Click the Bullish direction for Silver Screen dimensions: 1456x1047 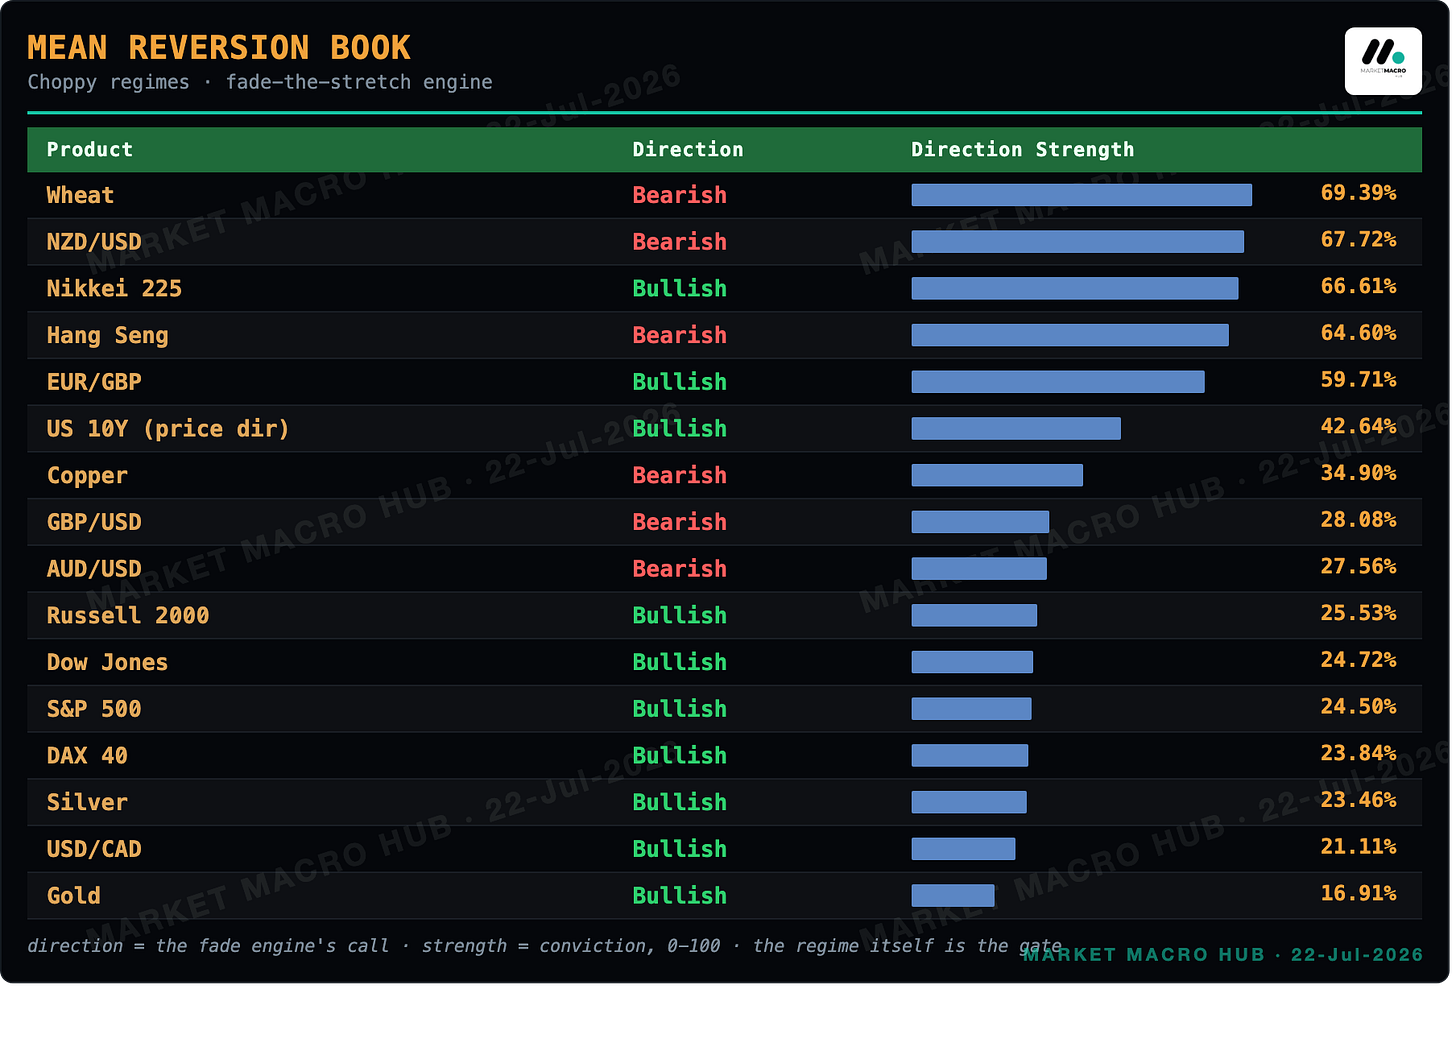[680, 803]
